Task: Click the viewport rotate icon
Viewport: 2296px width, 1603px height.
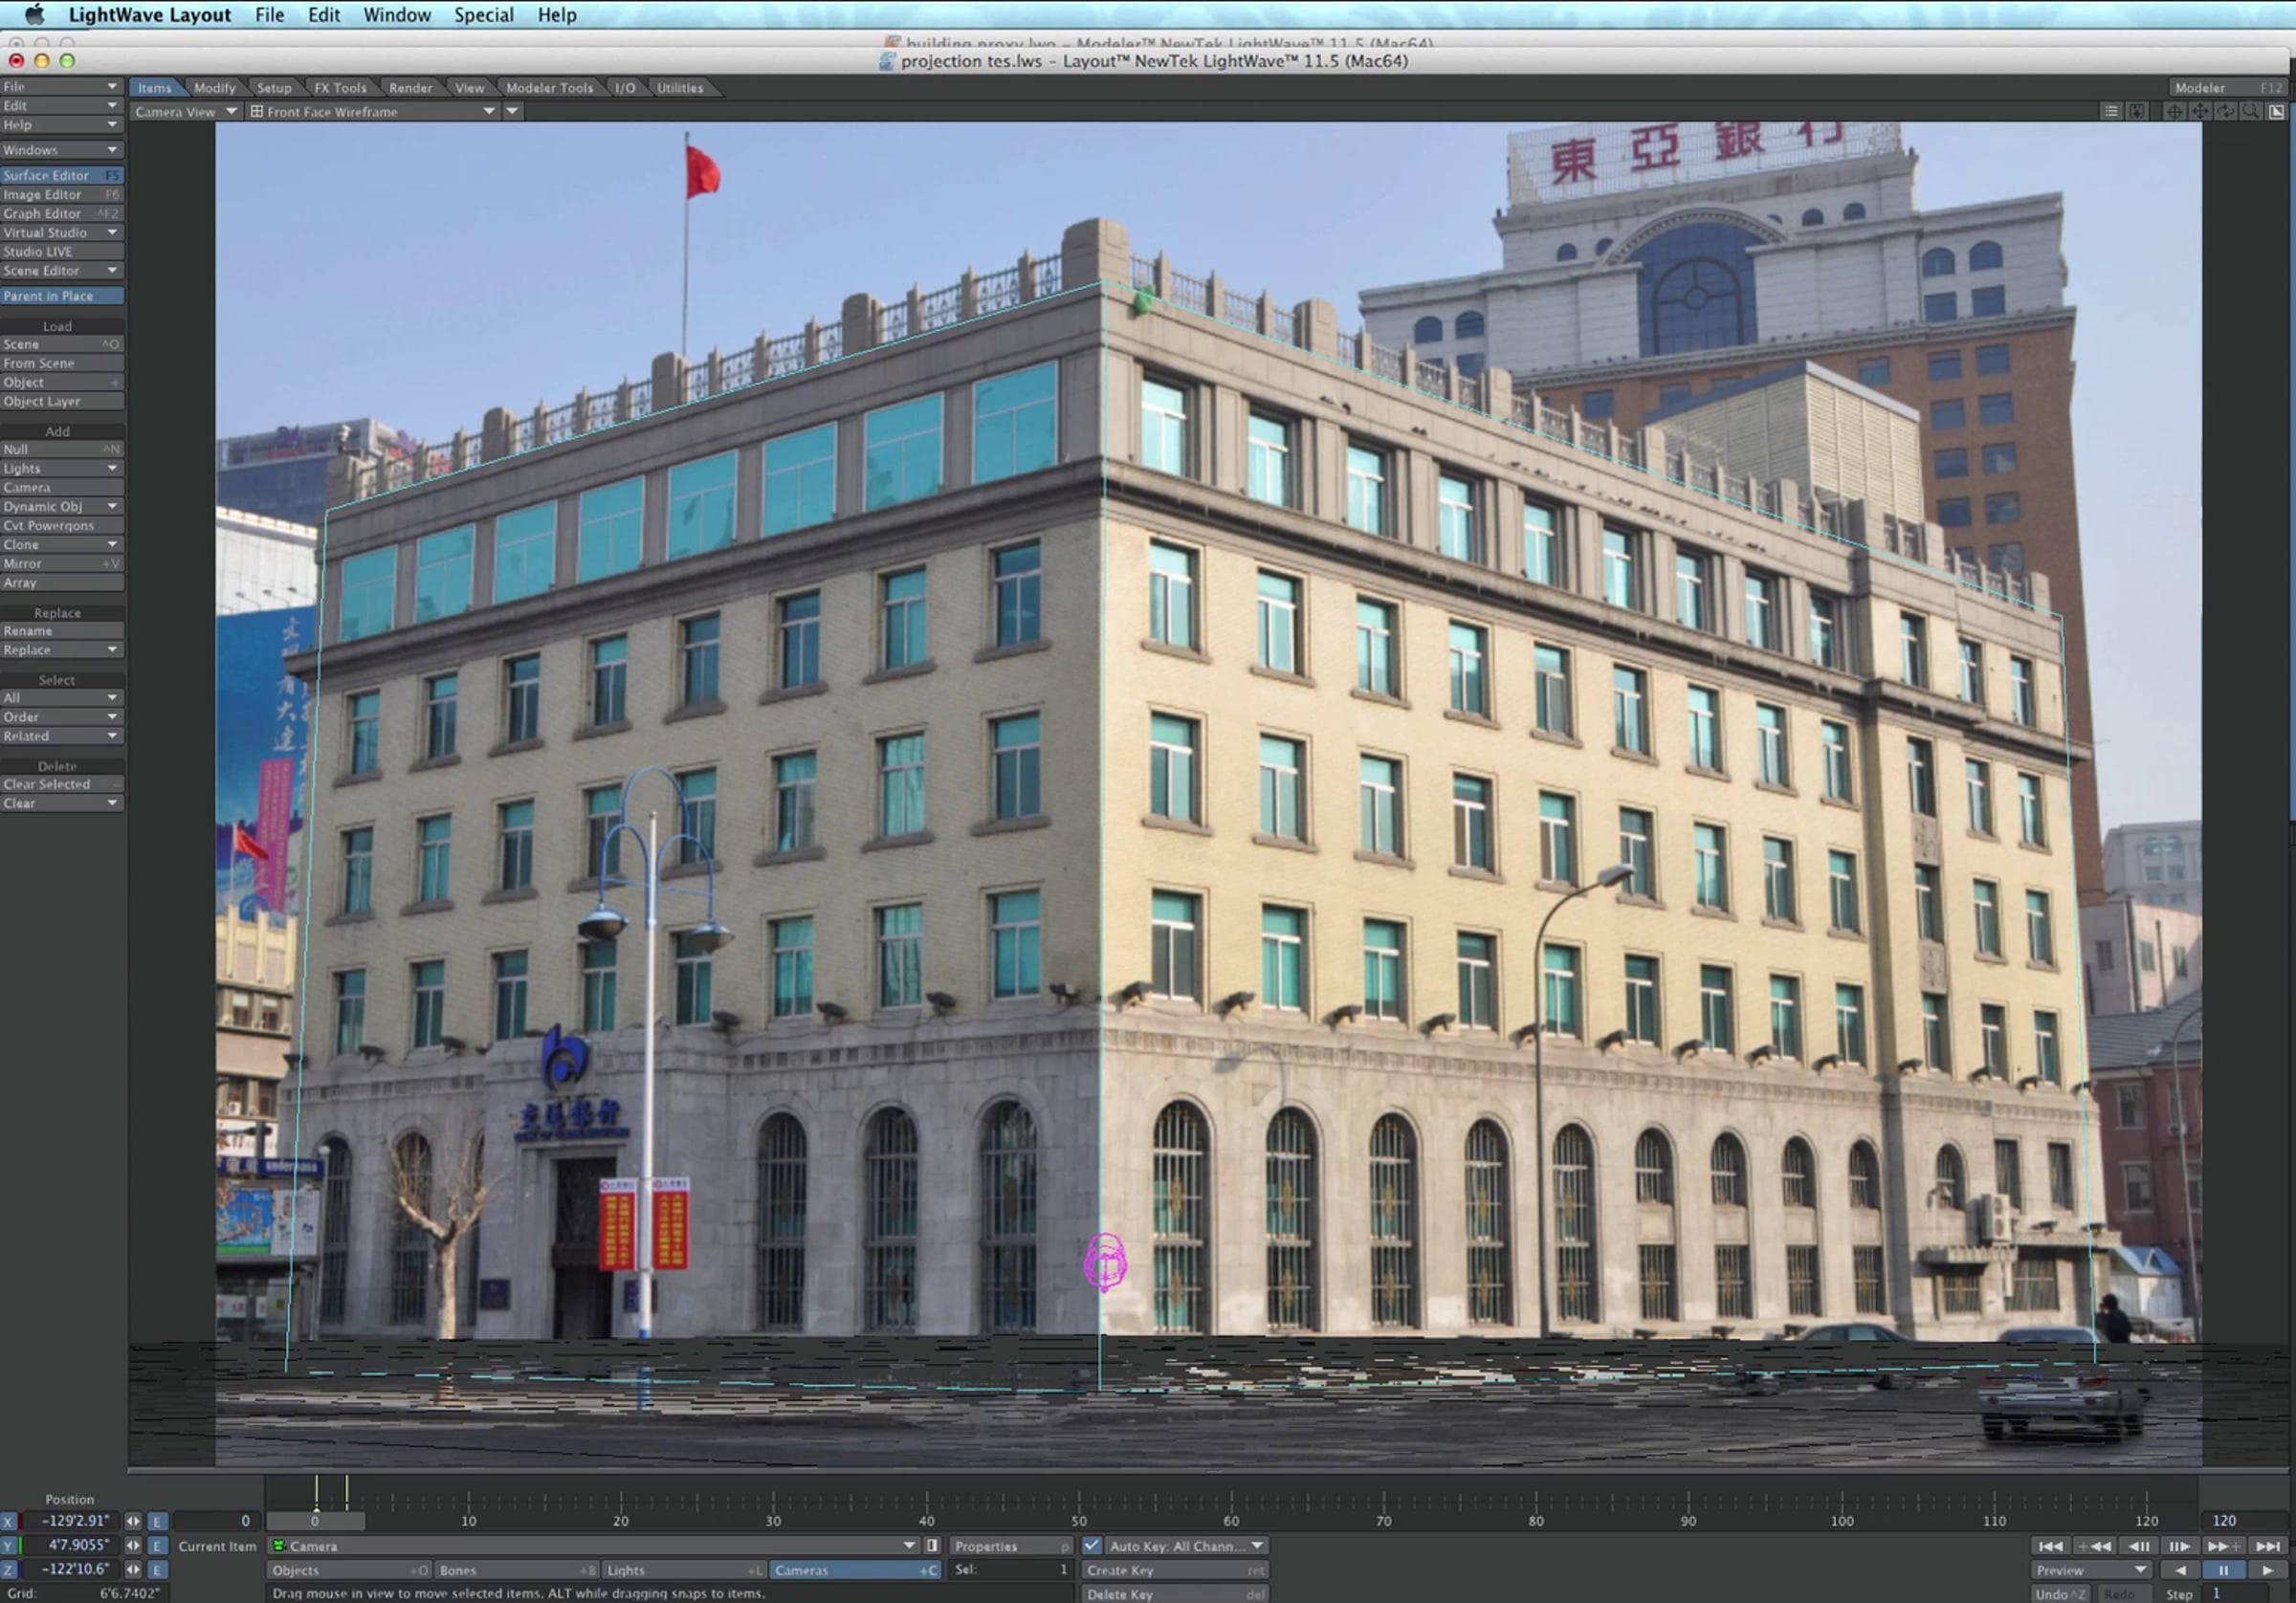Action: click(x=2225, y=112)
